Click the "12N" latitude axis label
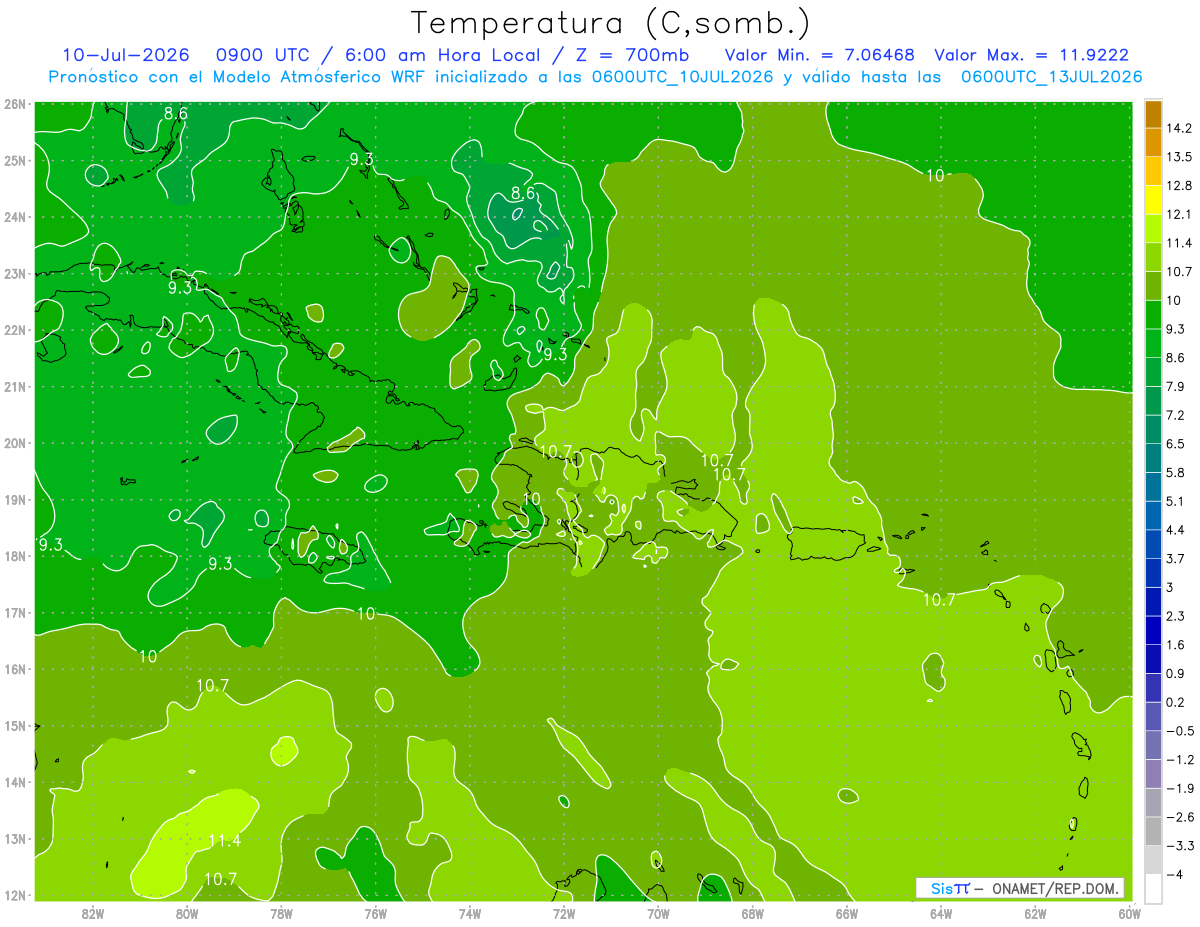Screen dimensions: 1200x927 tap(15, 895)
